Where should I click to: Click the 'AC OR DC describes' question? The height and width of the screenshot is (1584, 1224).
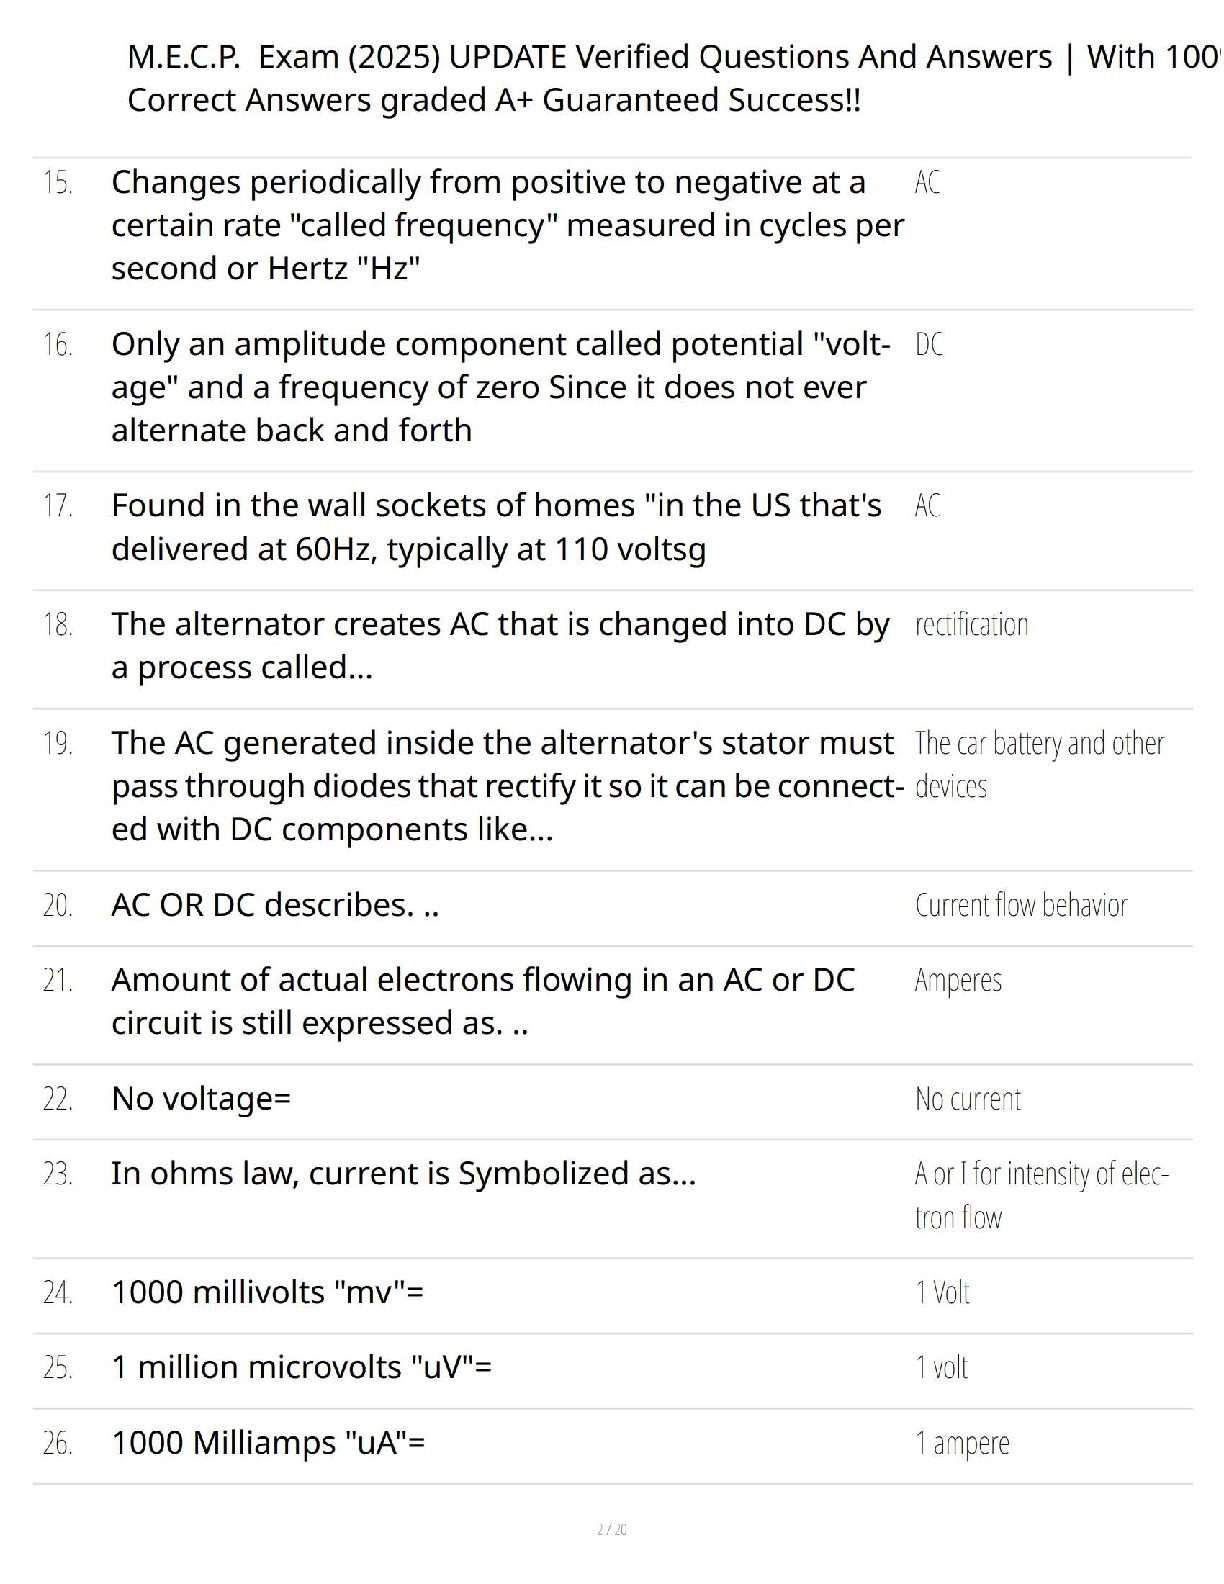[x=275, y=905]
